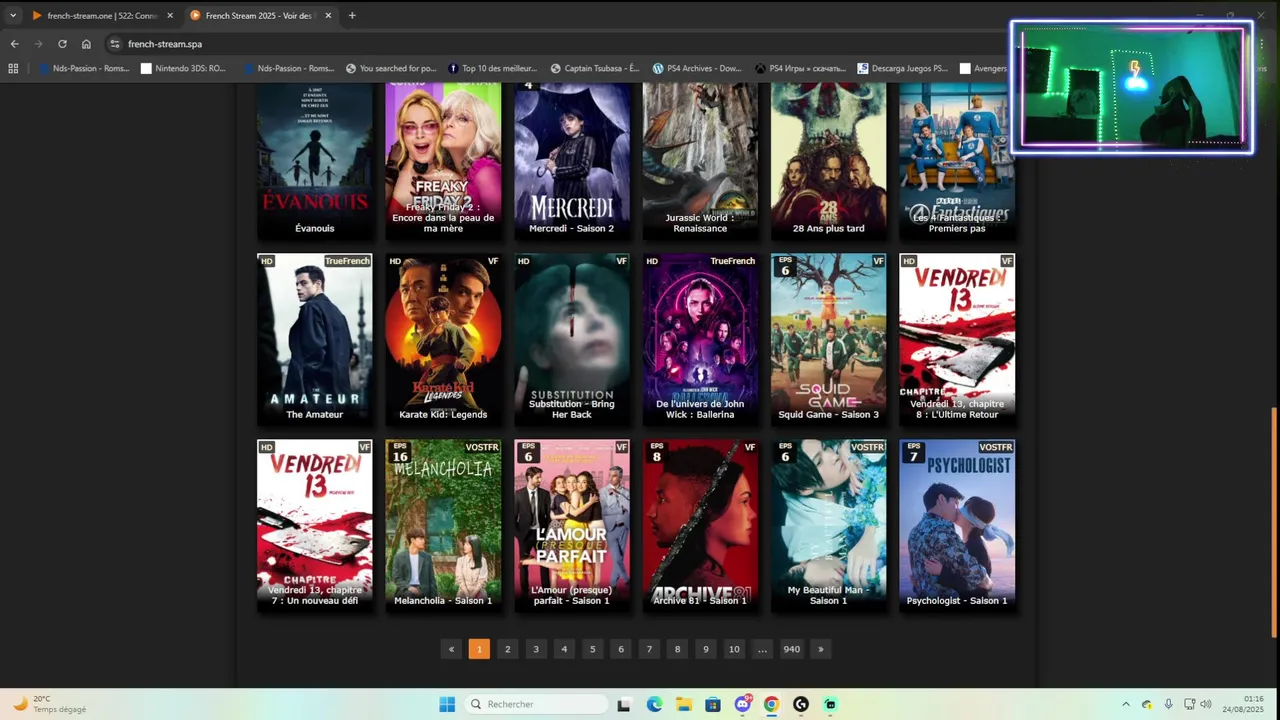Show hidden system tray icons chevron

(x=1126, y=704)
